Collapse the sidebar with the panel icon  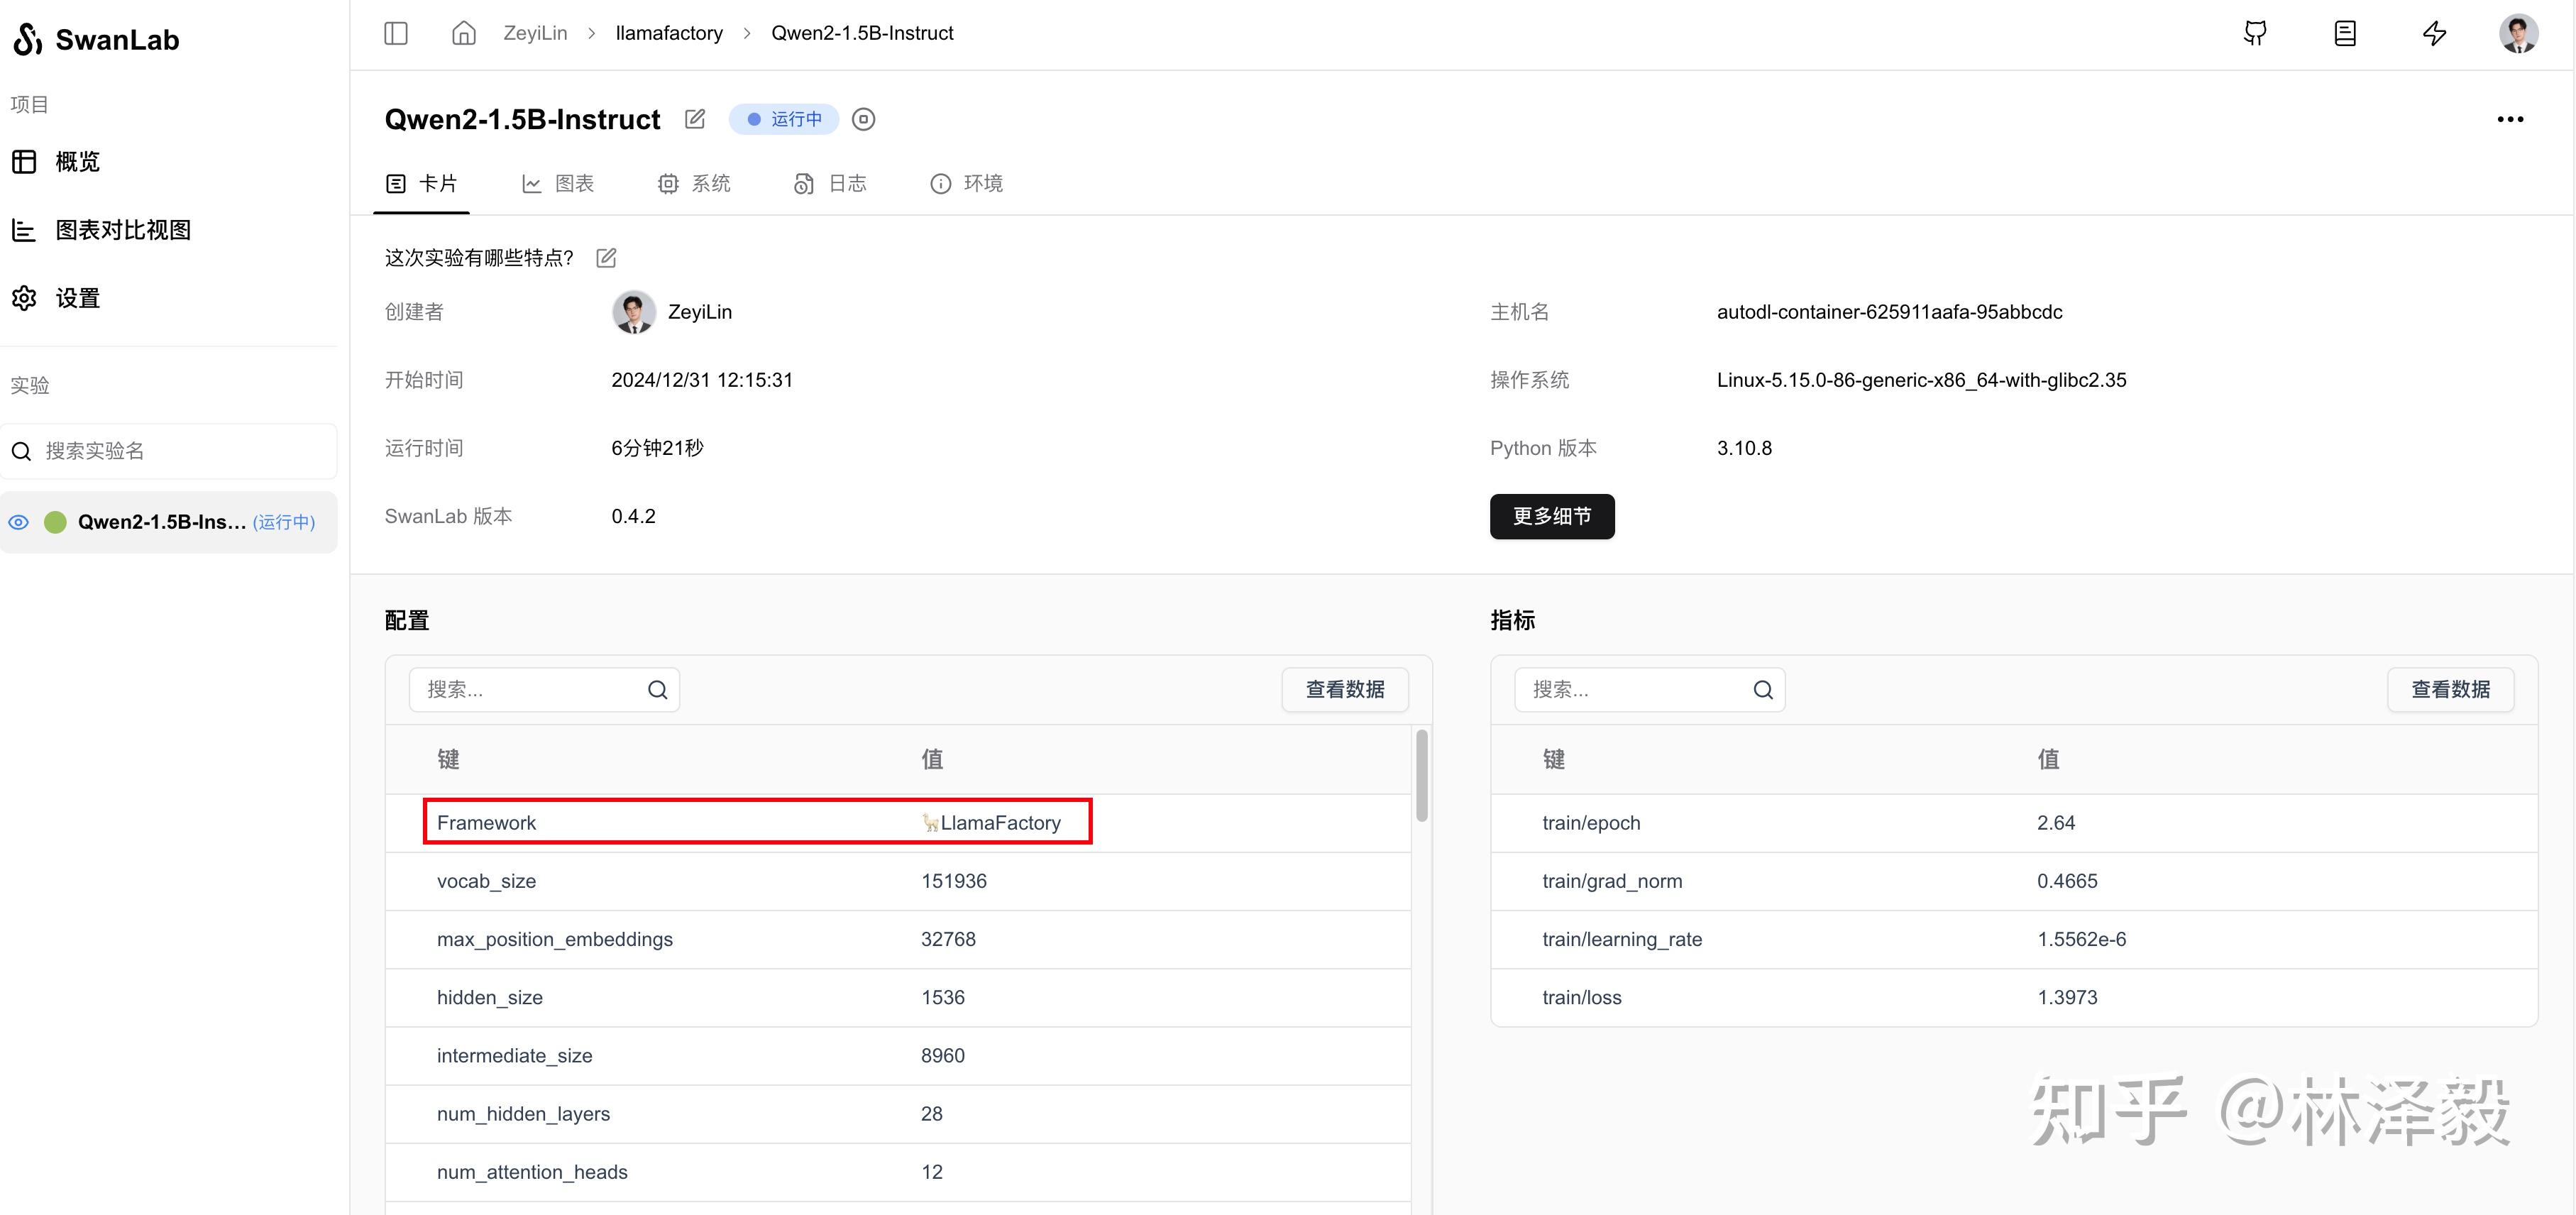click(x=396, y=32)
